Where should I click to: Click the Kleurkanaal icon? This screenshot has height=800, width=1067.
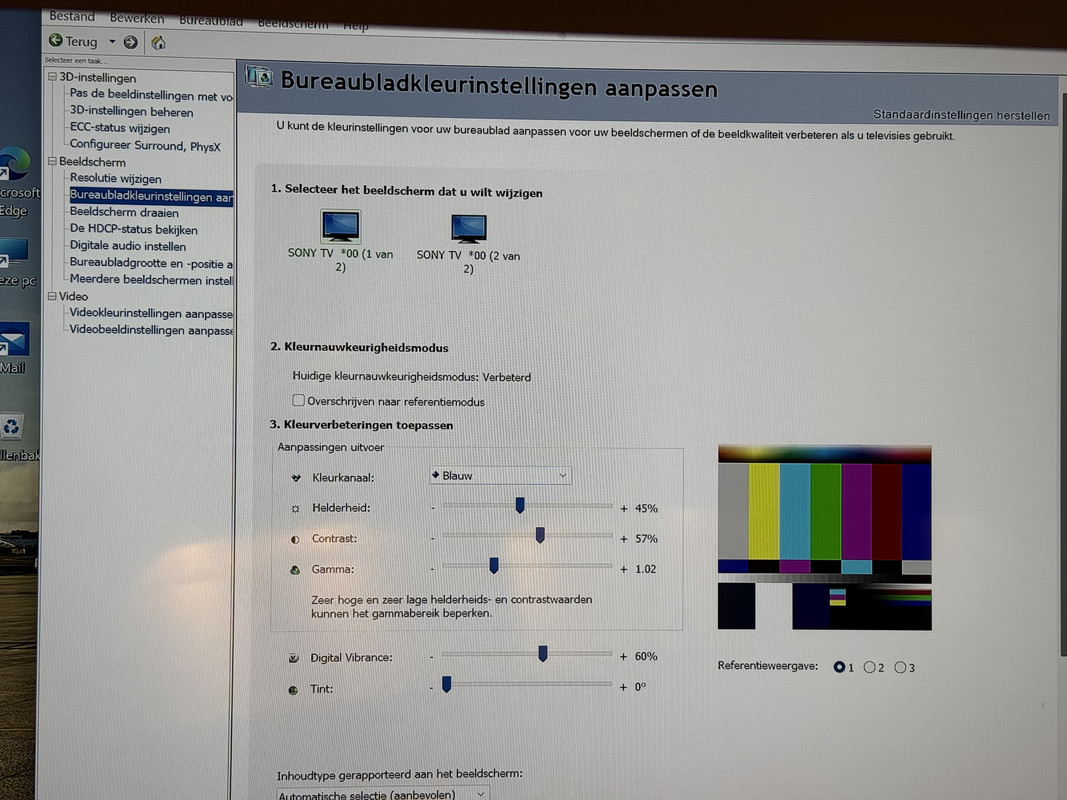pos(296,478)
